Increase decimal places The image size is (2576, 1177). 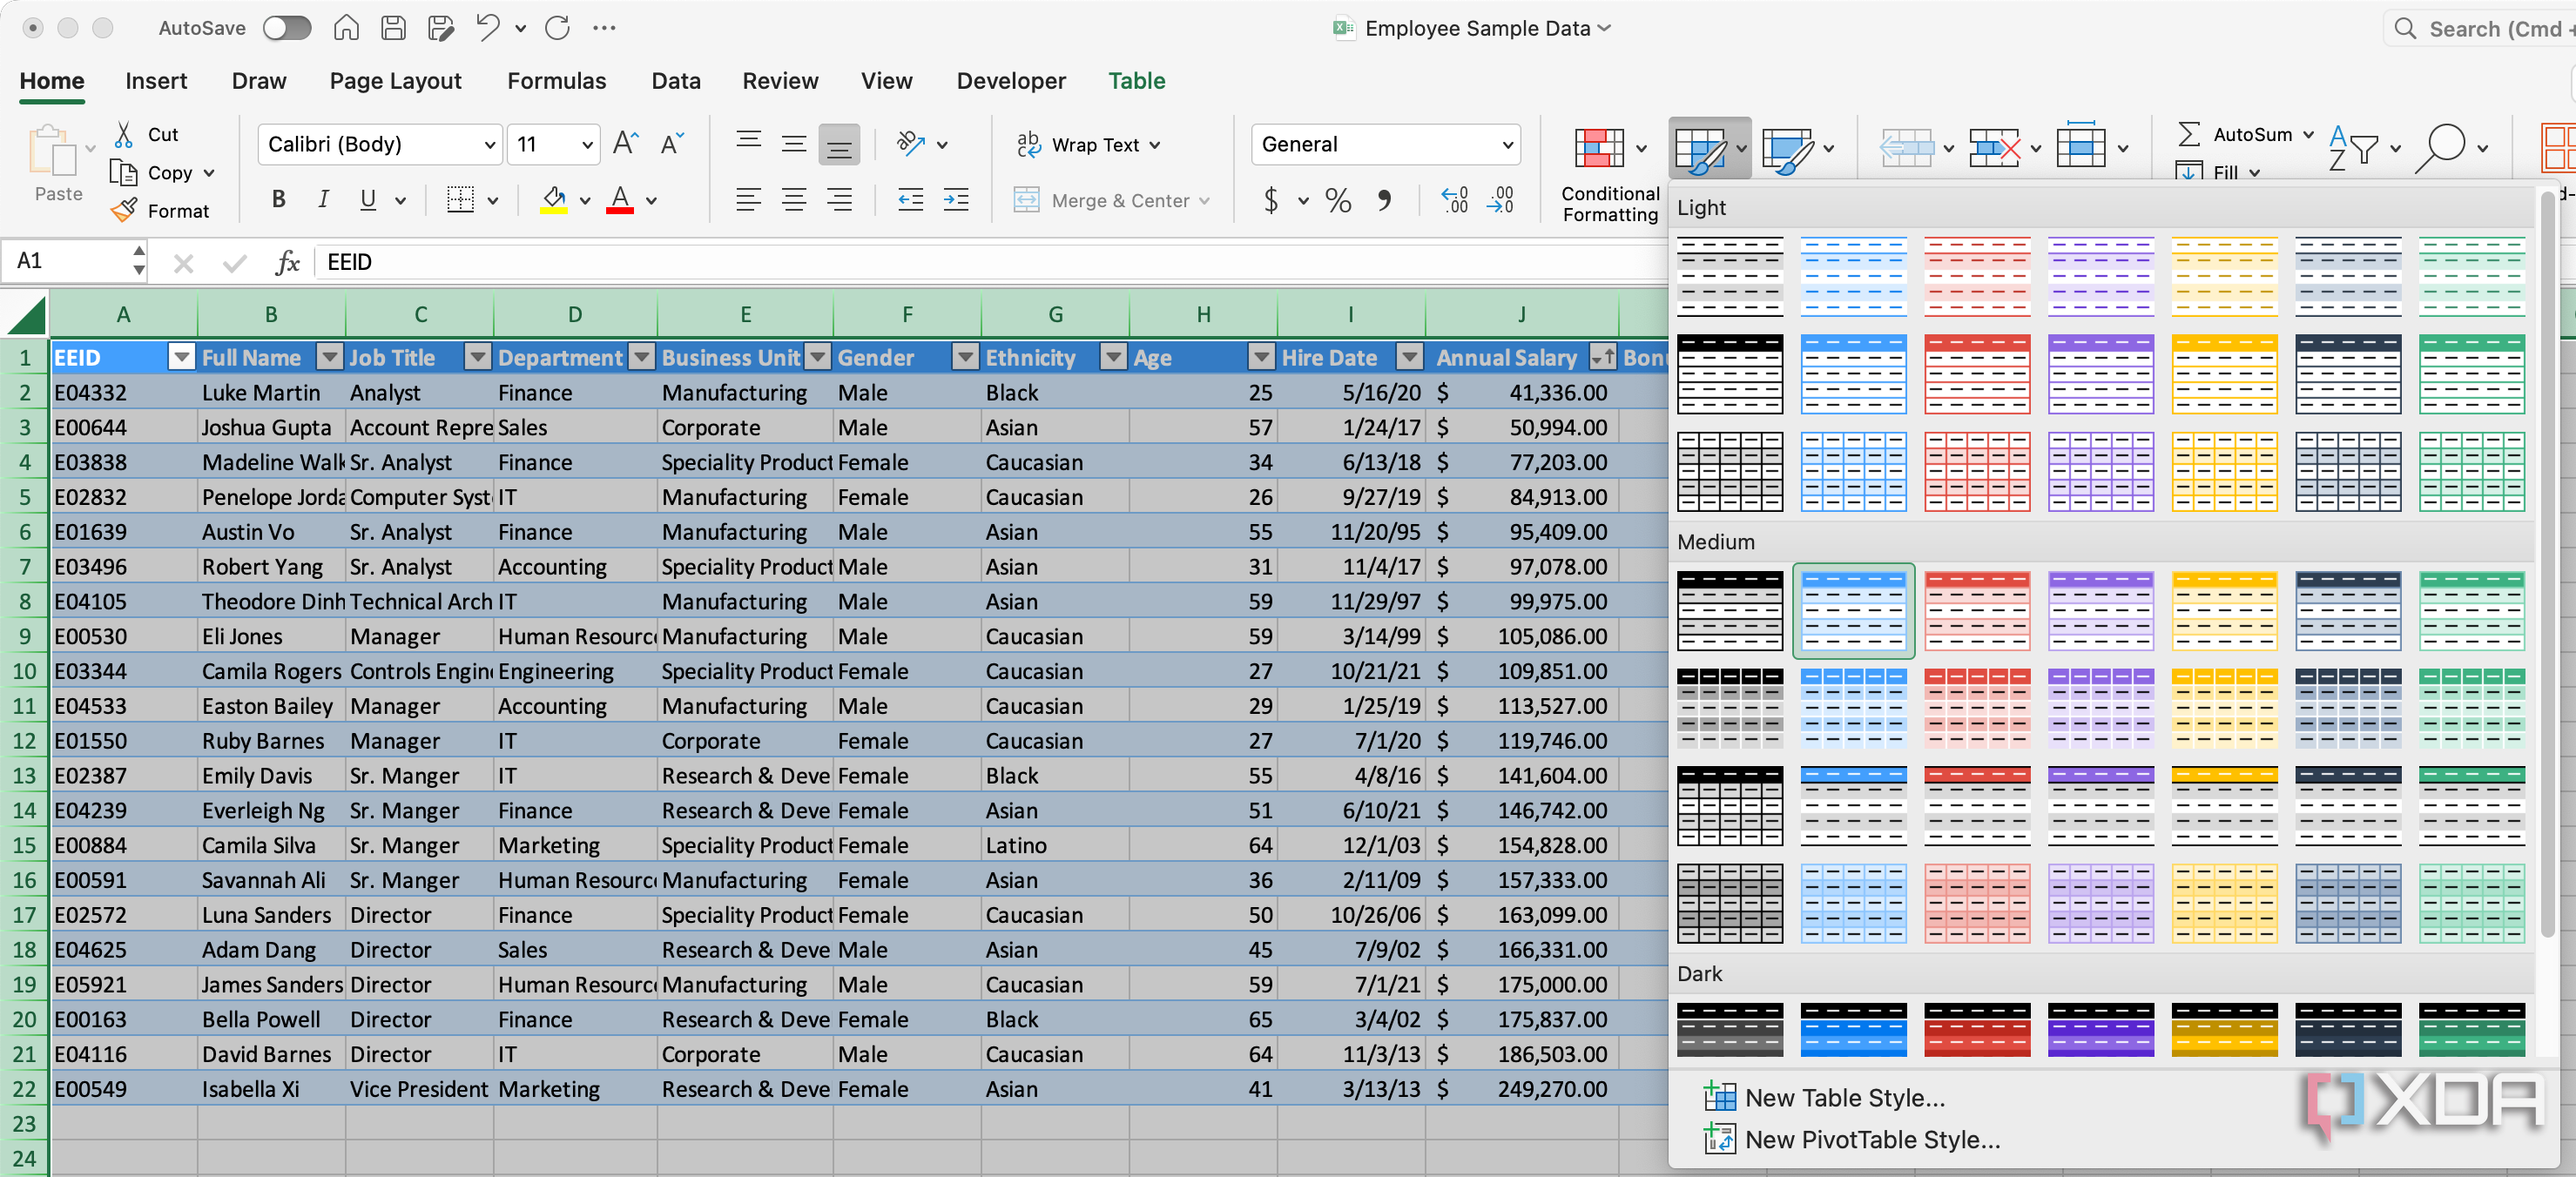pos(1455,200)
